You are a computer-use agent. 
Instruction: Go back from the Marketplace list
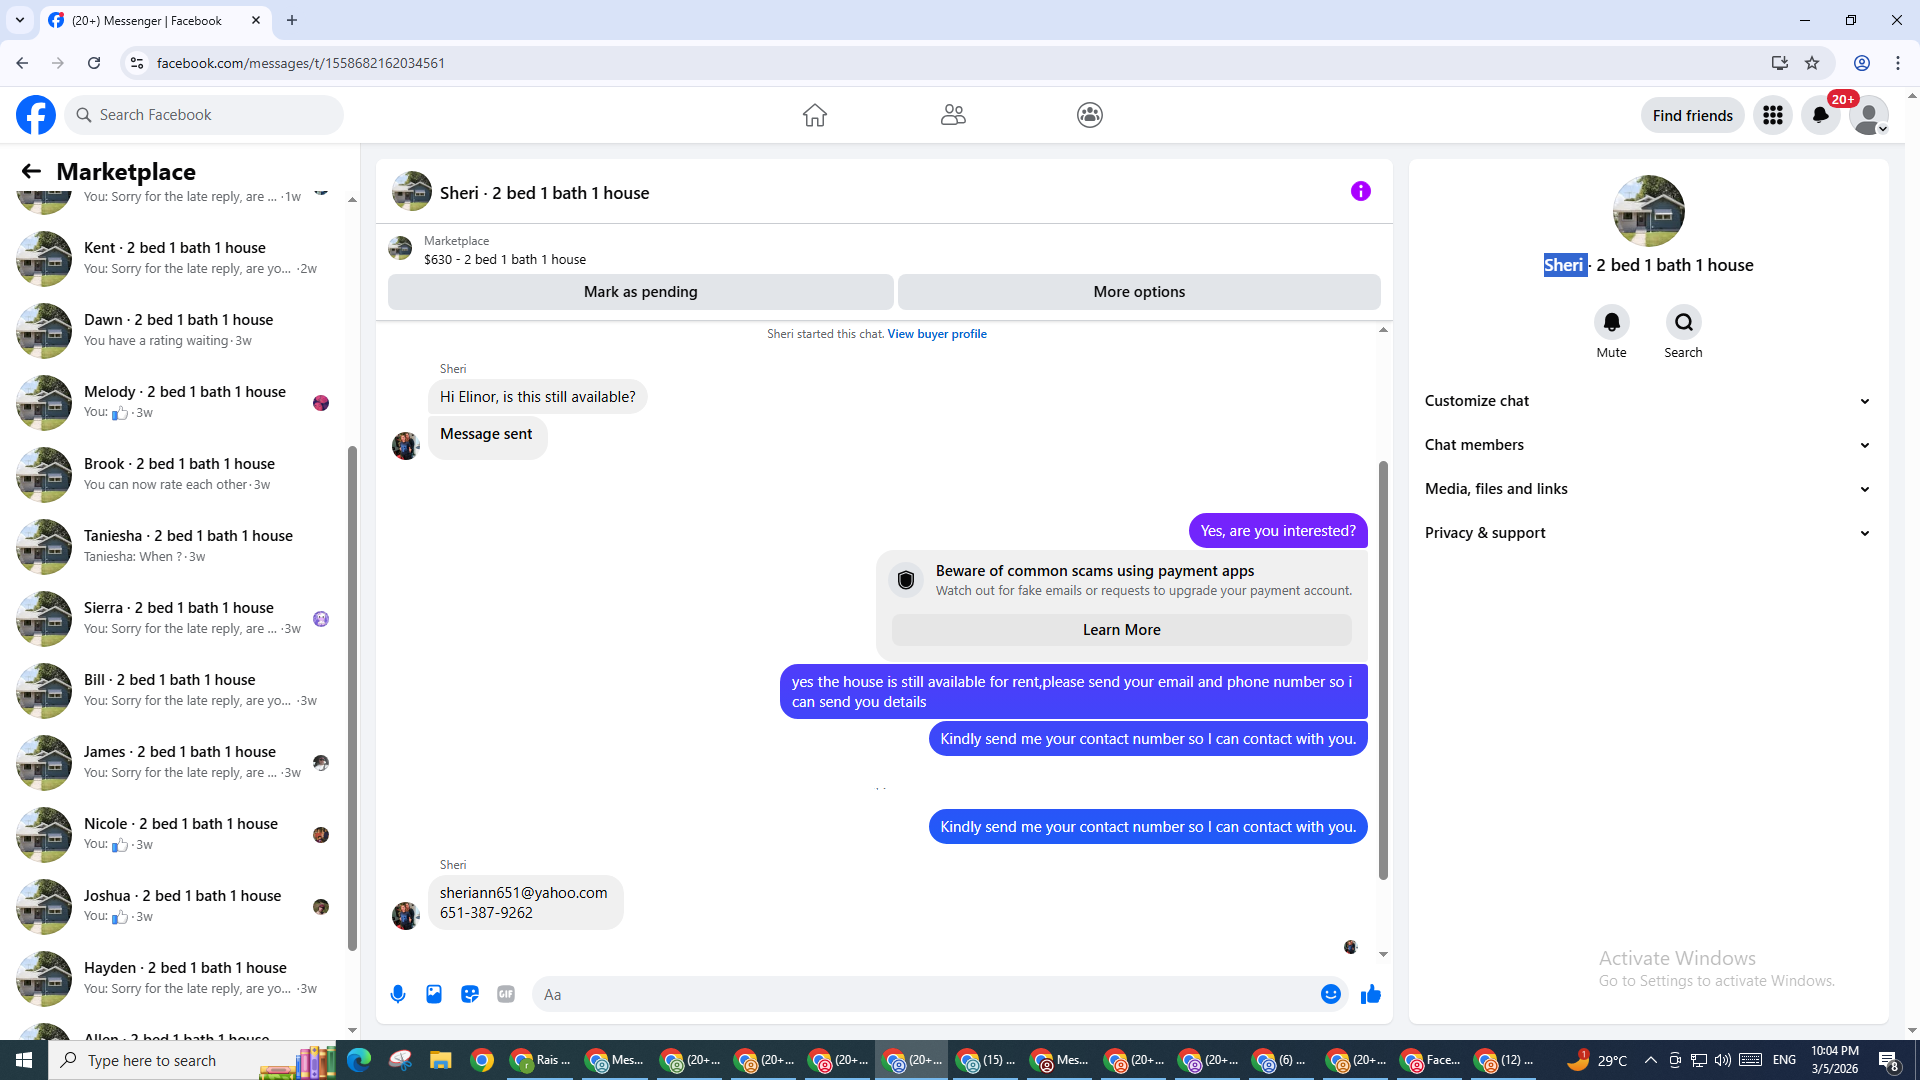click(31, 171)
